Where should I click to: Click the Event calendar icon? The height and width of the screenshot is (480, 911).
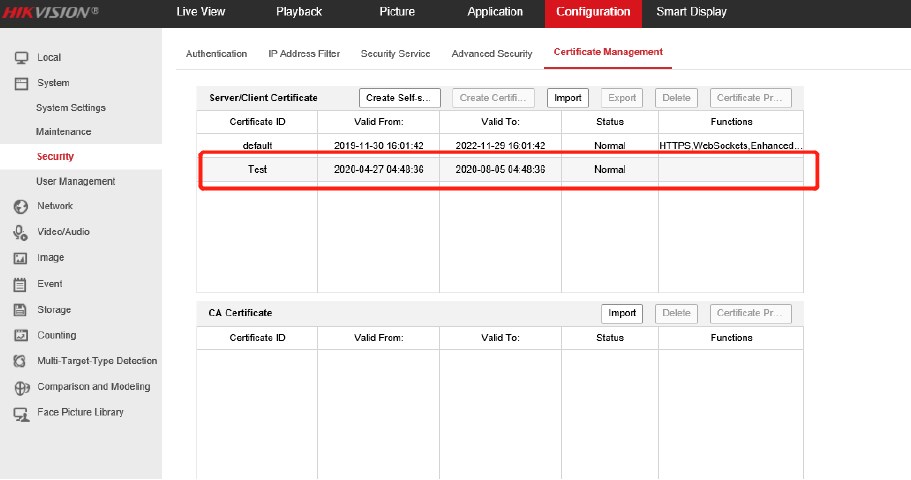(19, 284)
